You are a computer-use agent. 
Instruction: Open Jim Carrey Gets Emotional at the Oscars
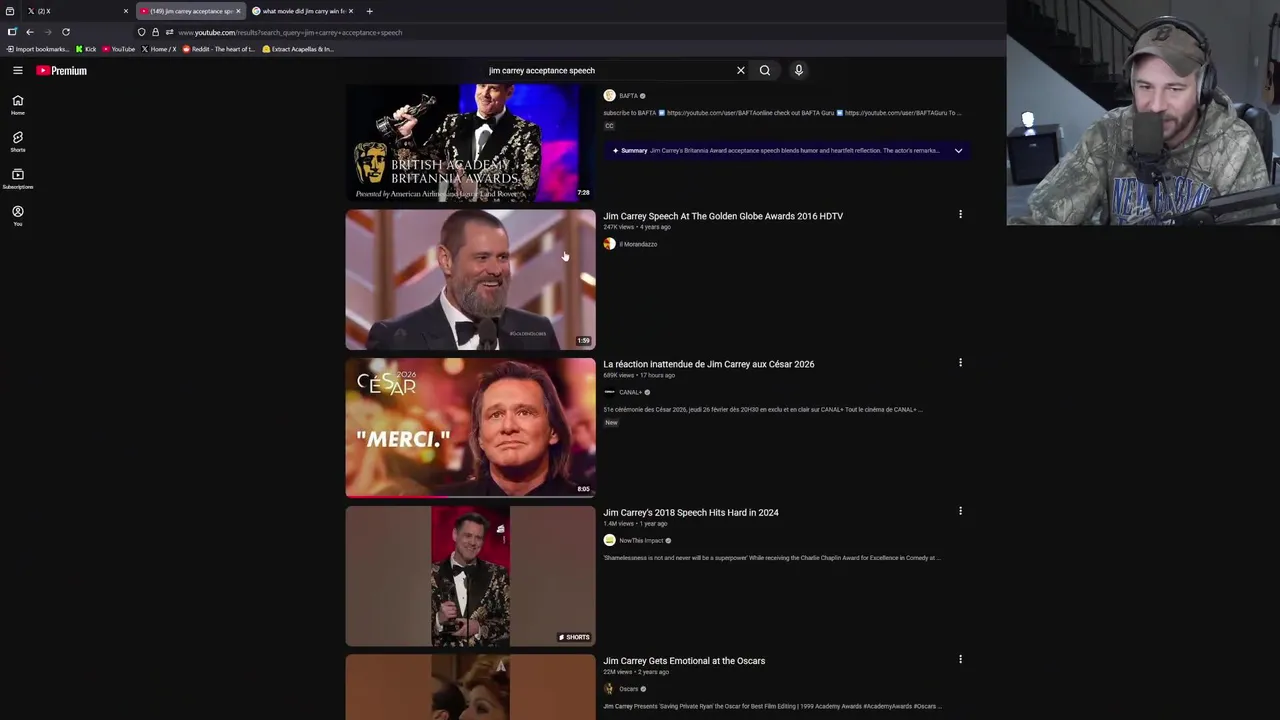(x=684, y=660)
